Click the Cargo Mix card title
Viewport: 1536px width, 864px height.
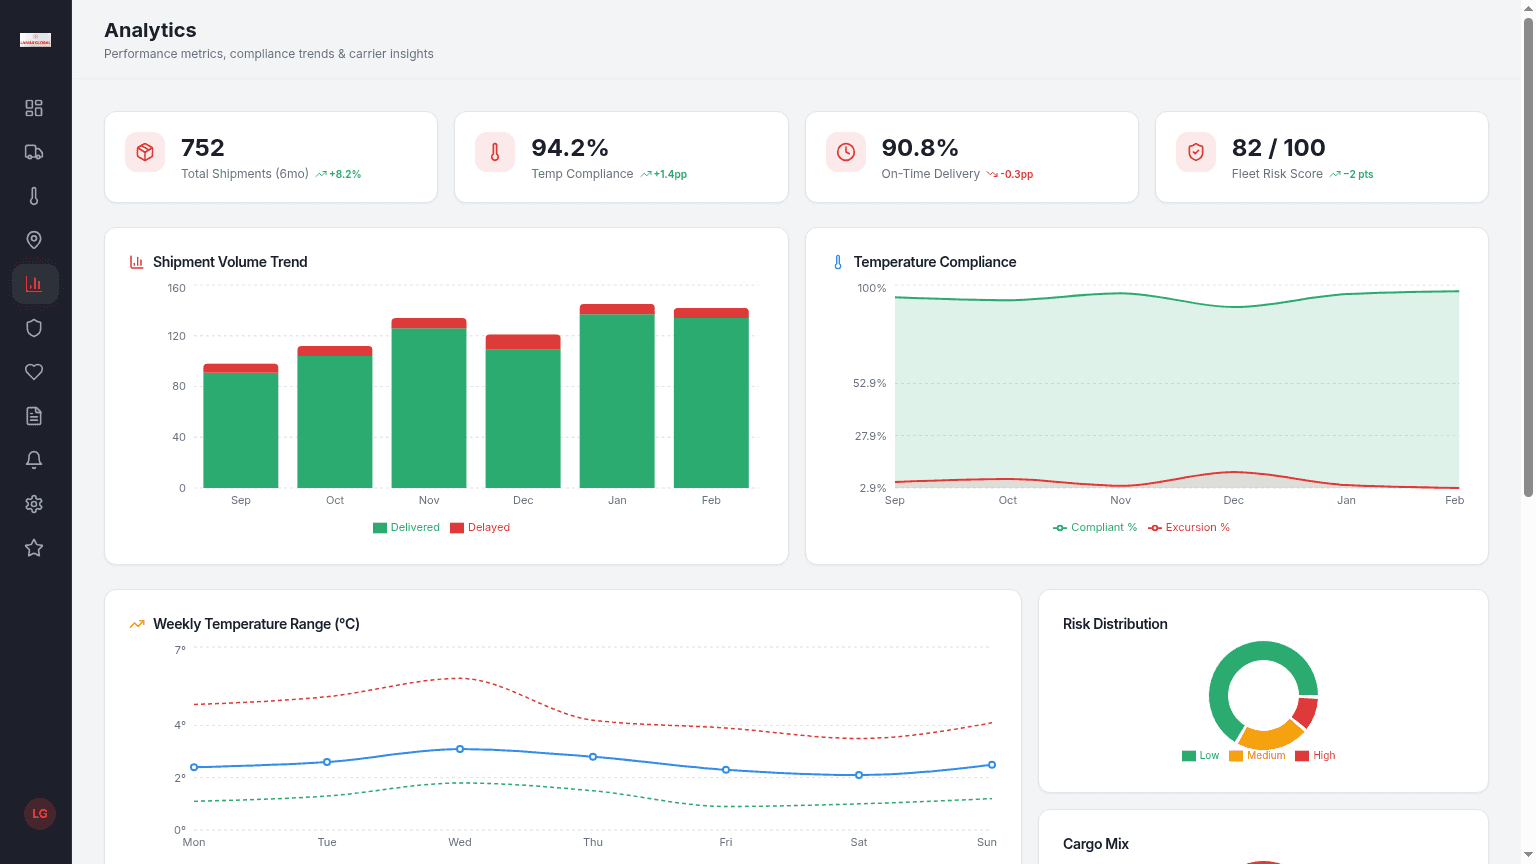click(x=1096, y=844)
